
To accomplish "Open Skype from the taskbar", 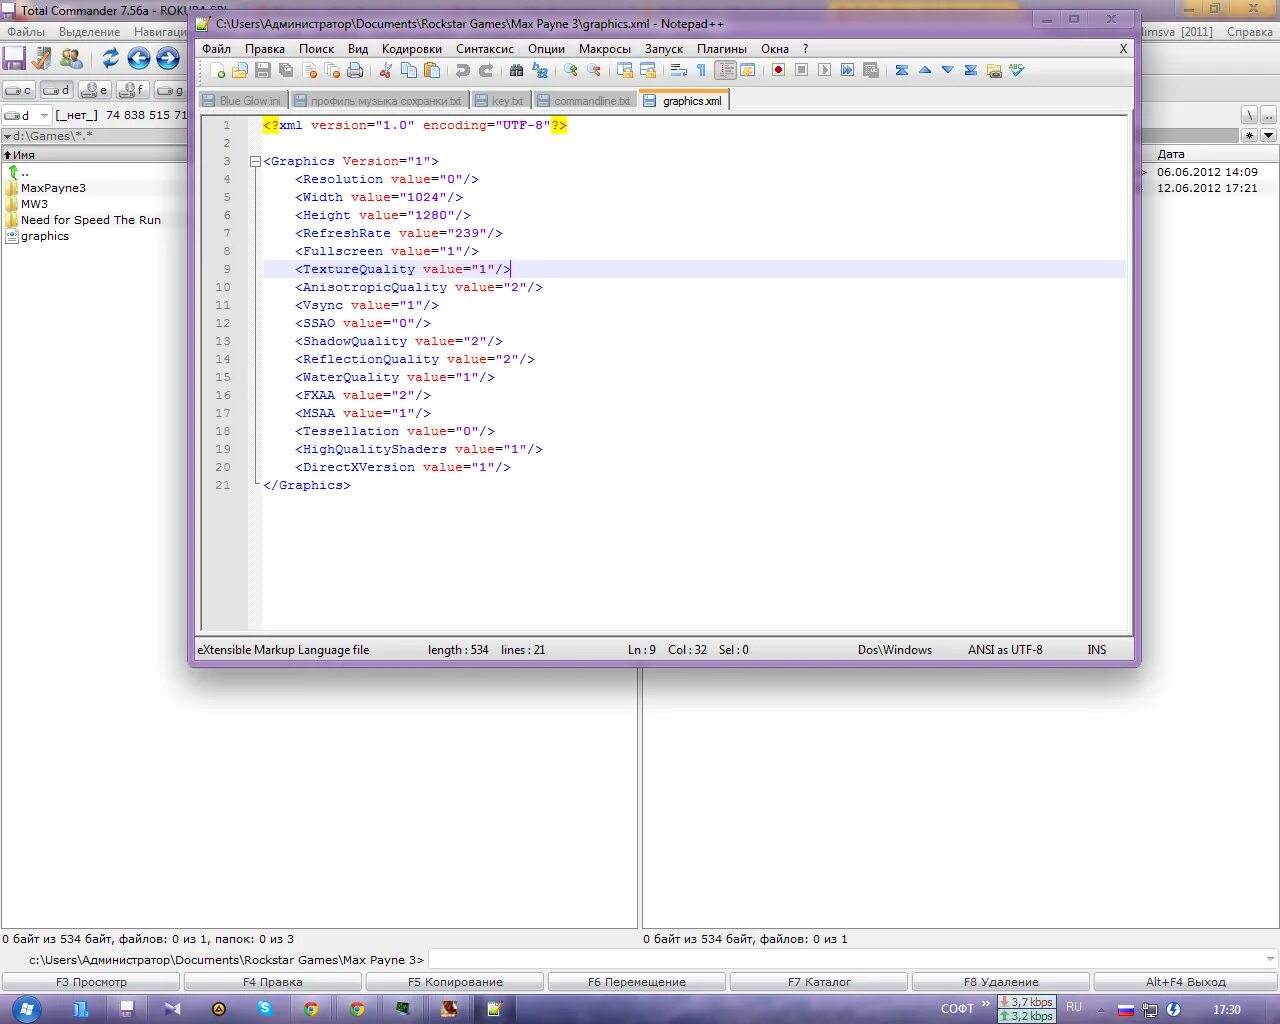I will (x=265, y=1009).
